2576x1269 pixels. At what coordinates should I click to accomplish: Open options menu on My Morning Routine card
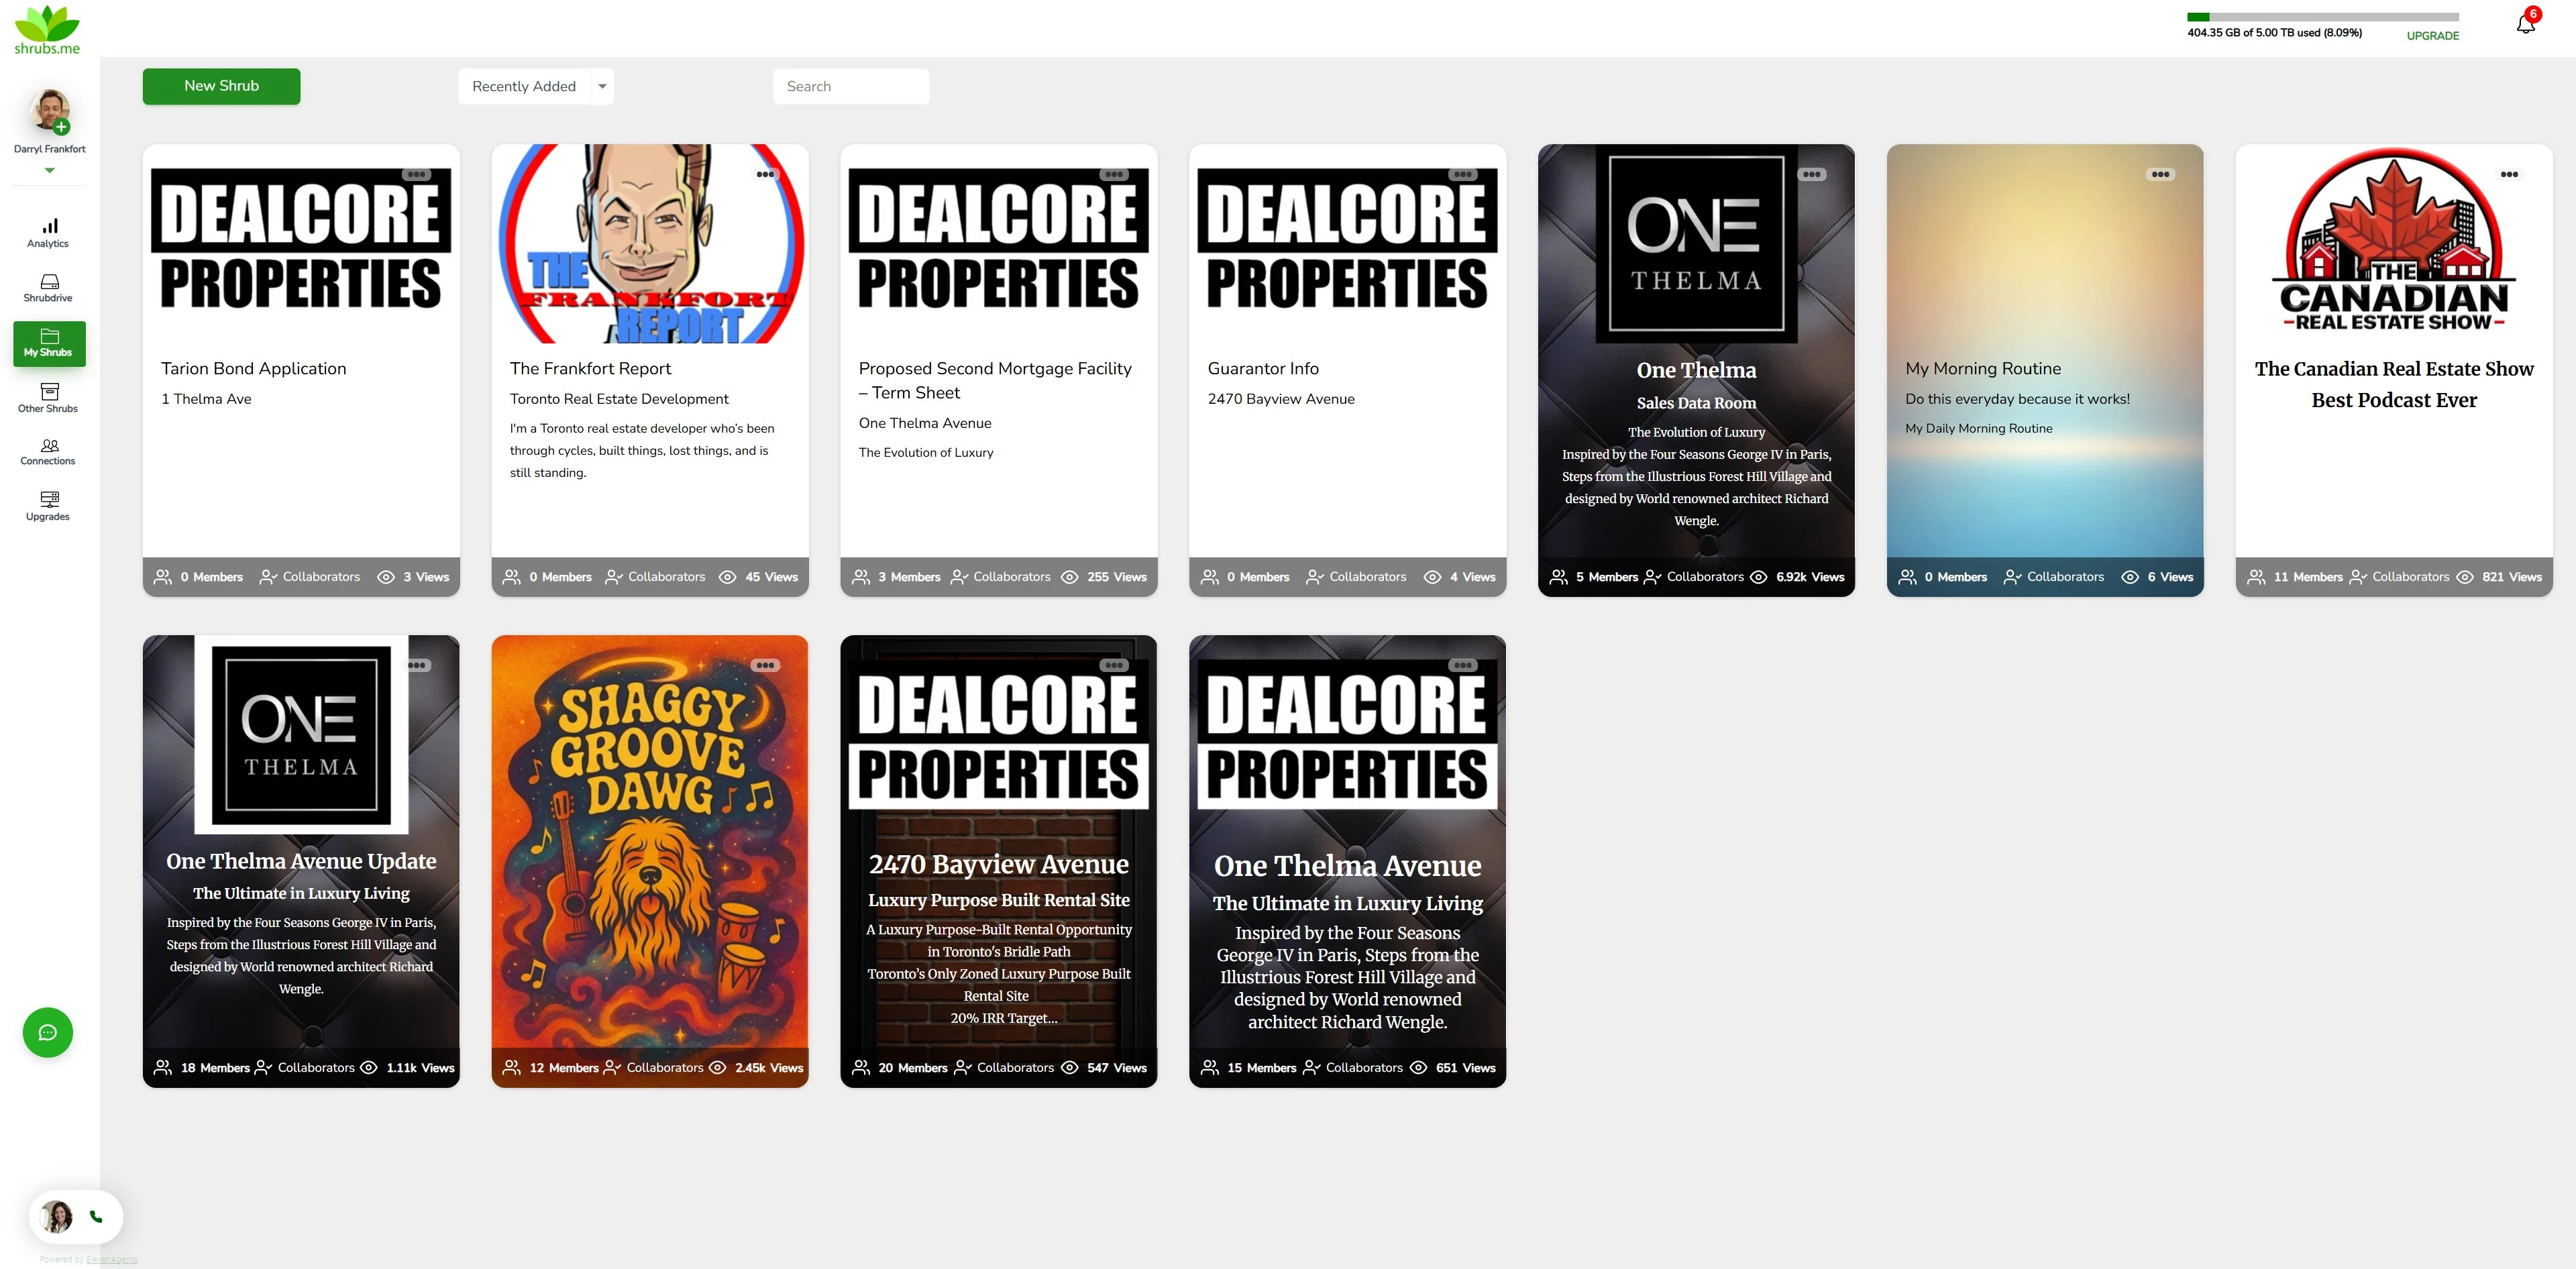point(2161,174)
